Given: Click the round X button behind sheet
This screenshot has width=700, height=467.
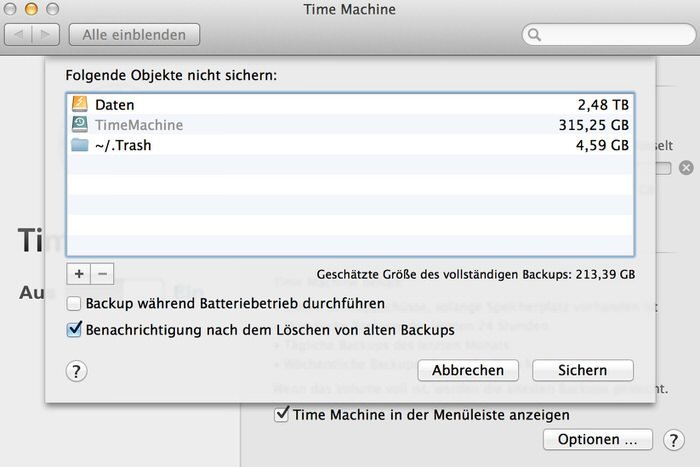Looking at the screenshot, I should [x=686, y=168].
